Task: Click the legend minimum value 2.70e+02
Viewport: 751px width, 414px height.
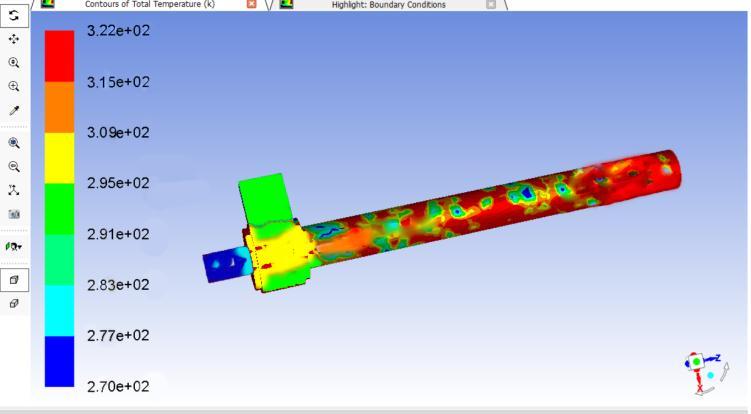Action: pyautogui.click(x=118, y=386)
